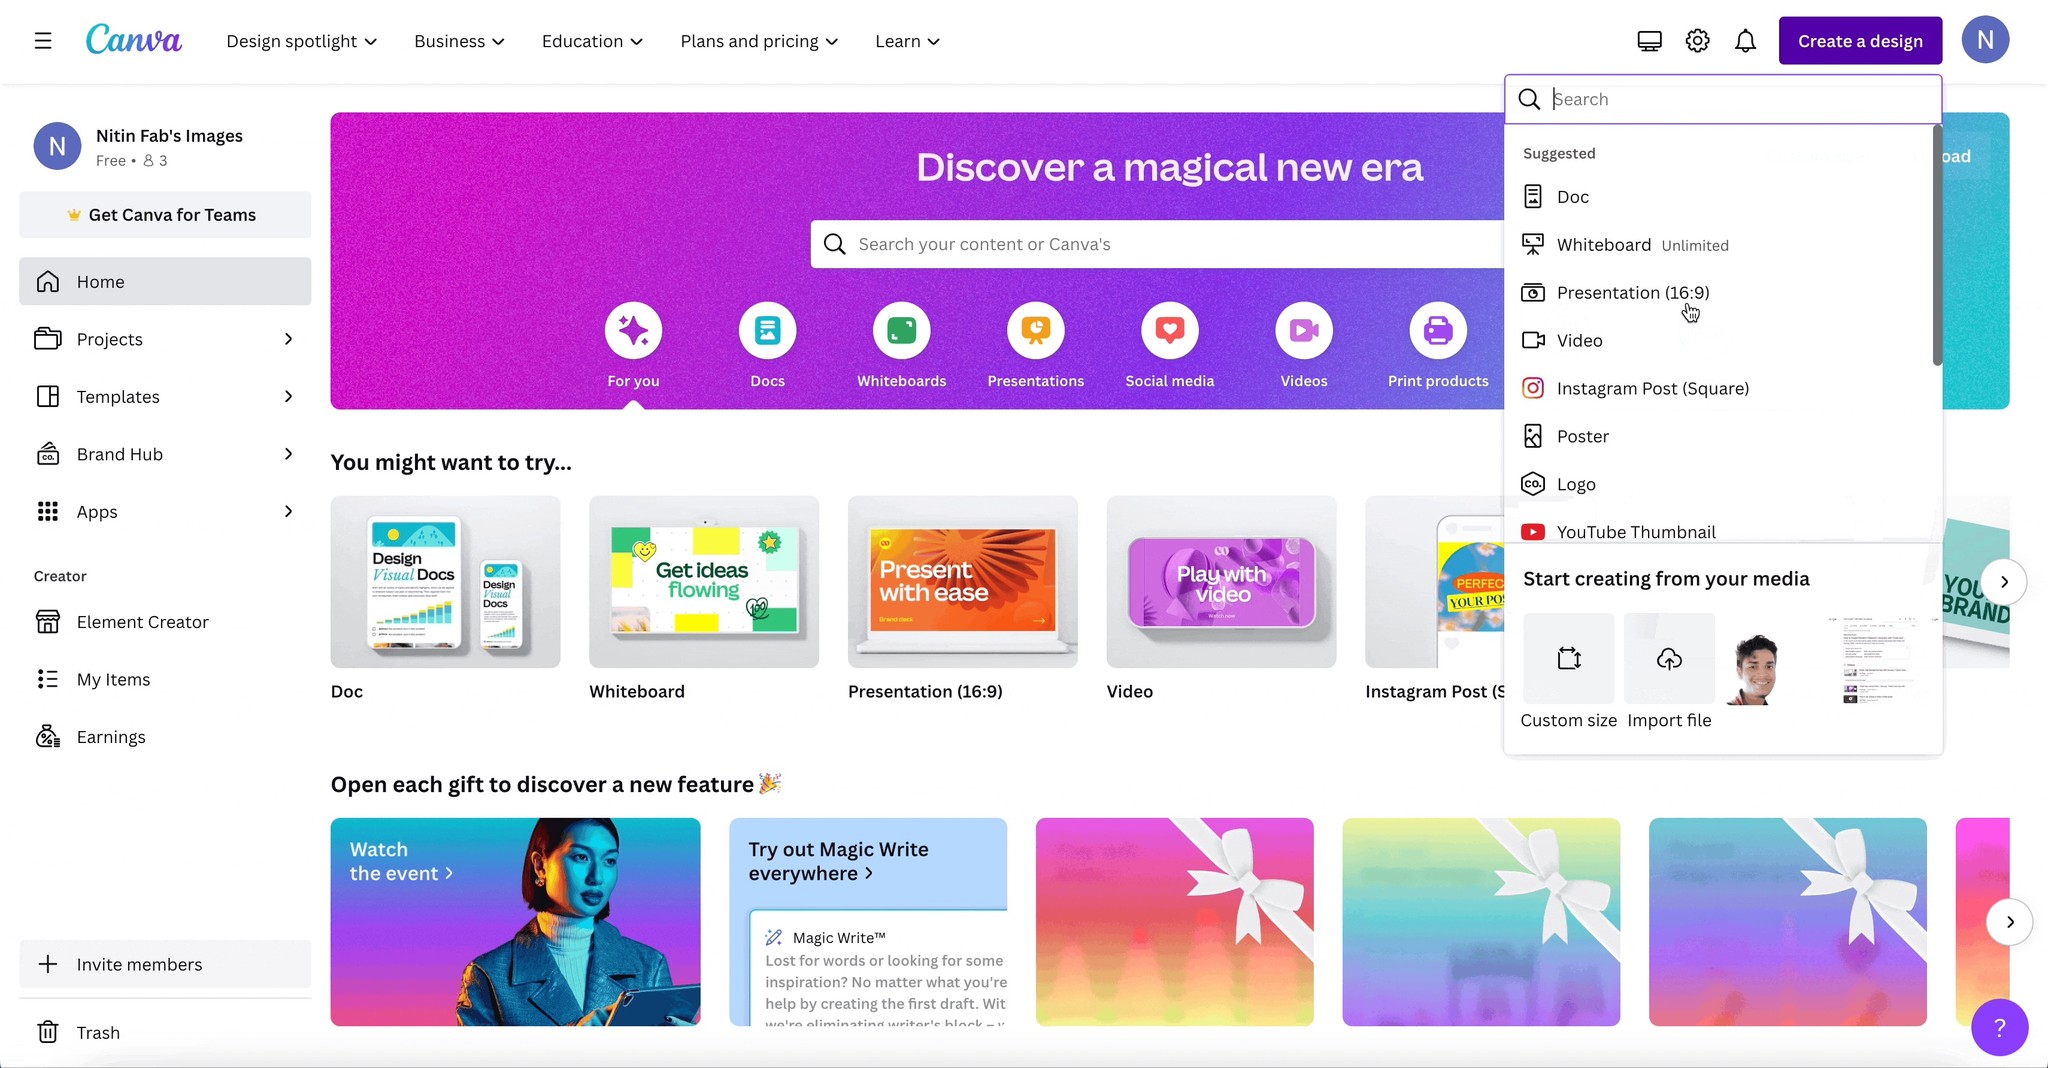The image size is (2048, 1068).
Task: Open the Plans and pricing menu
Action: pos(757,41)
